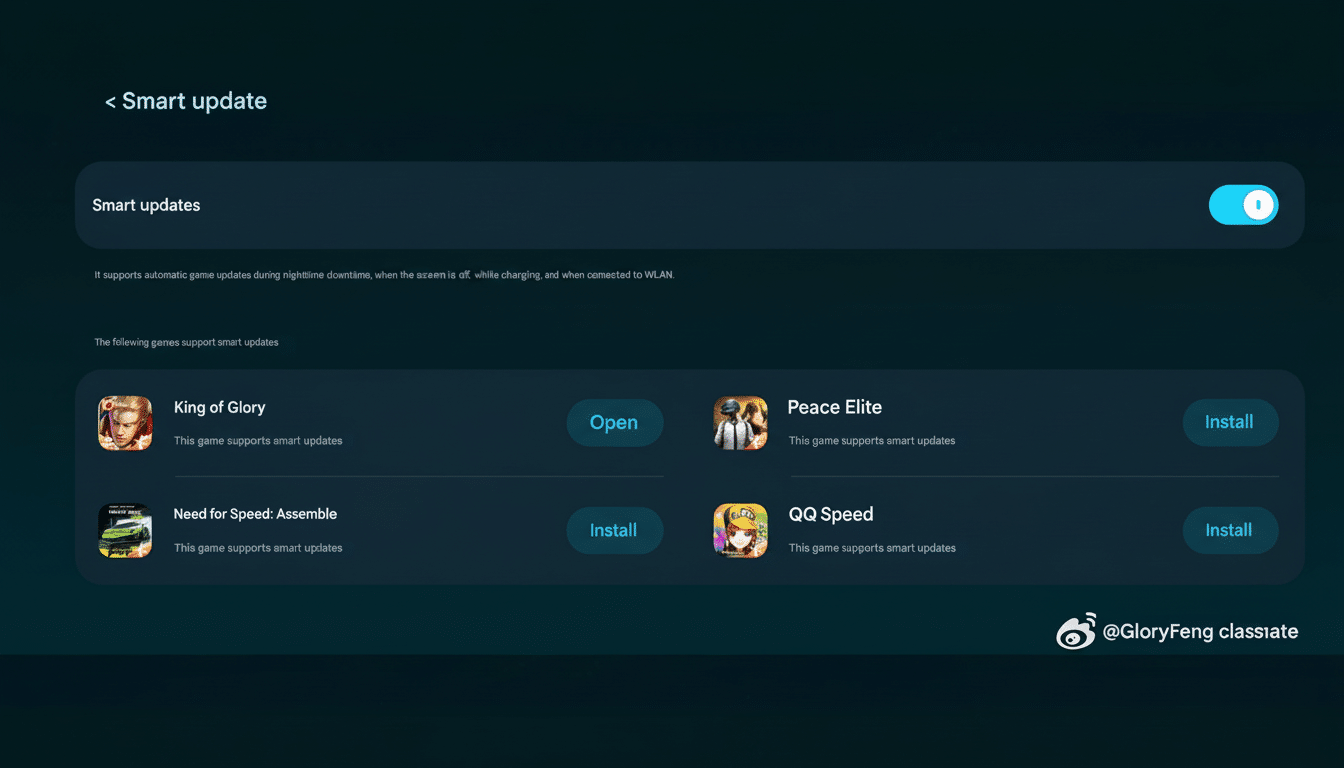1344x768 pixels.
Task: Click the supported games caption text
Action: pos(186,341)
